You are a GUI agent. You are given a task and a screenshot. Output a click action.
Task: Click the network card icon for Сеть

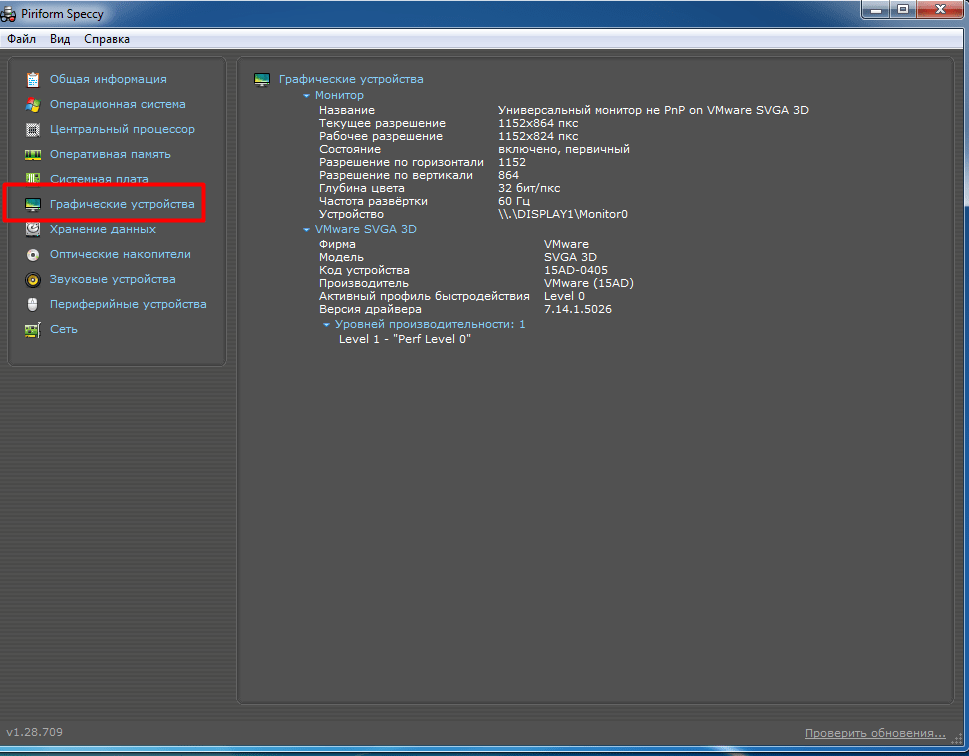[x=33, y=329]
